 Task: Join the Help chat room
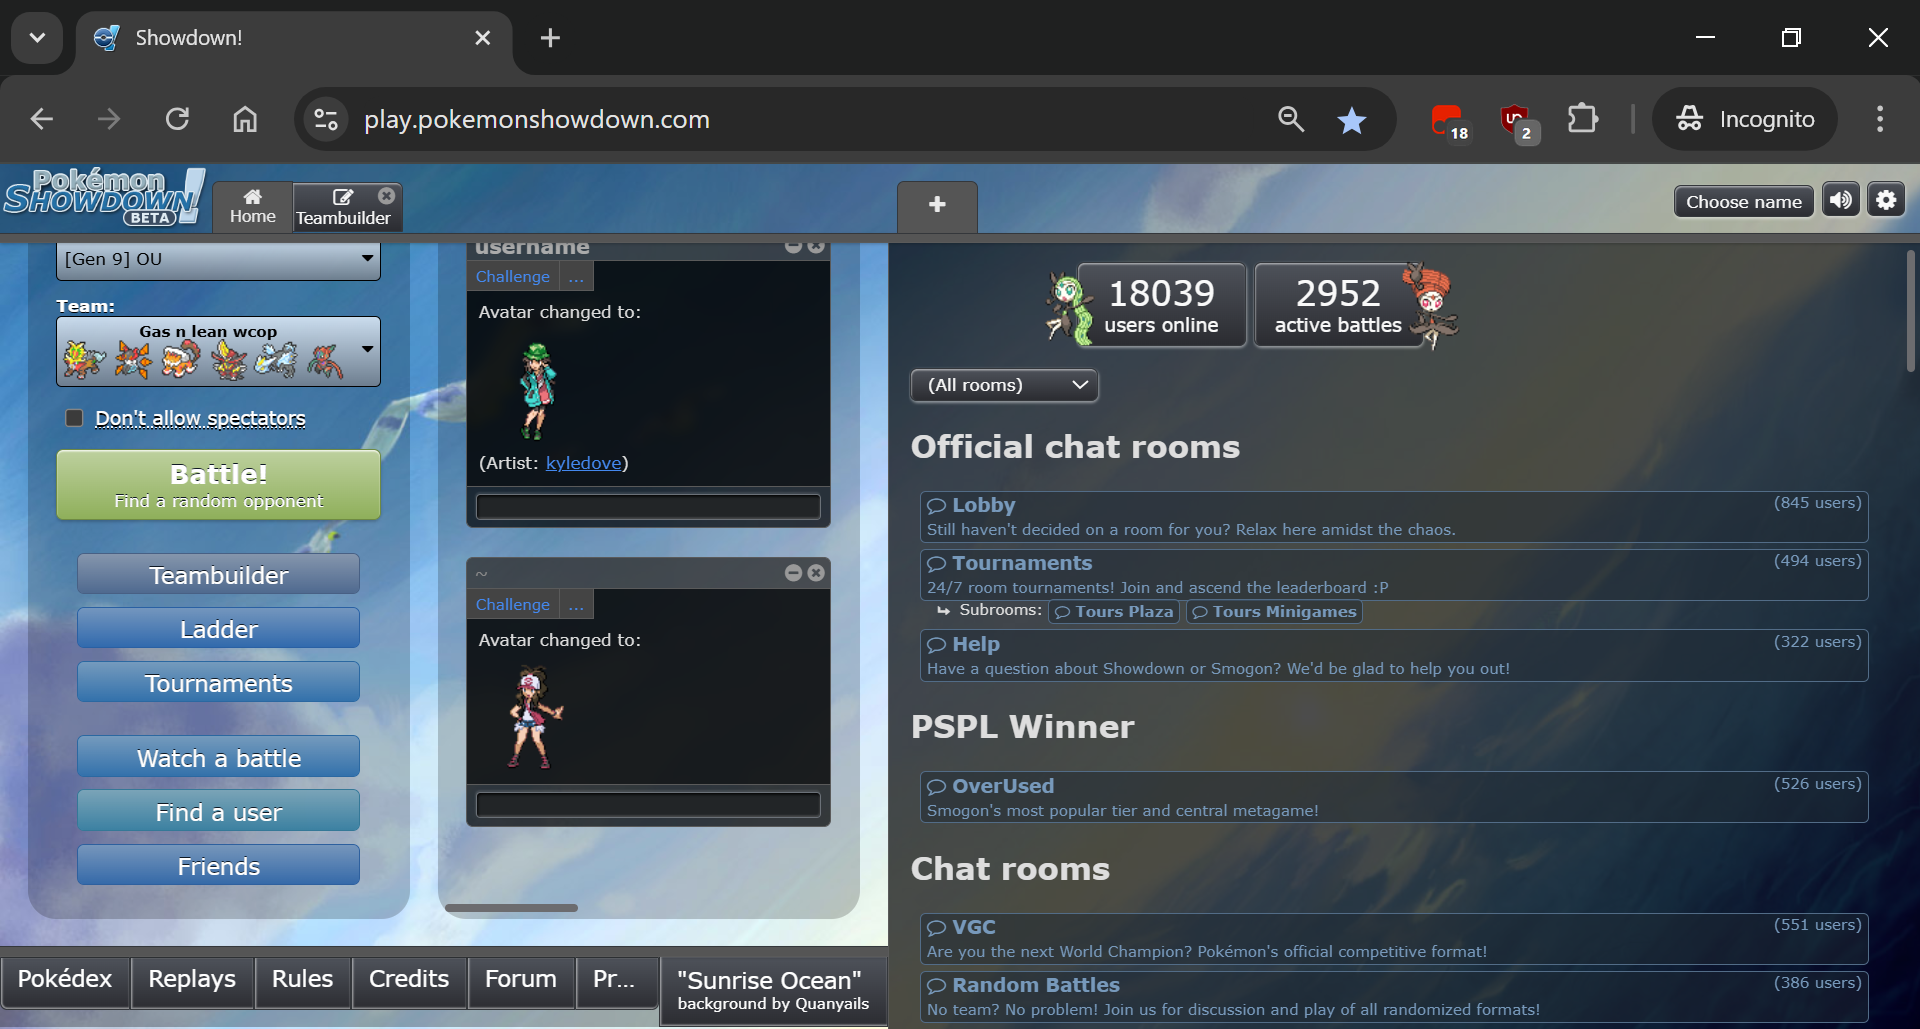1394,656
